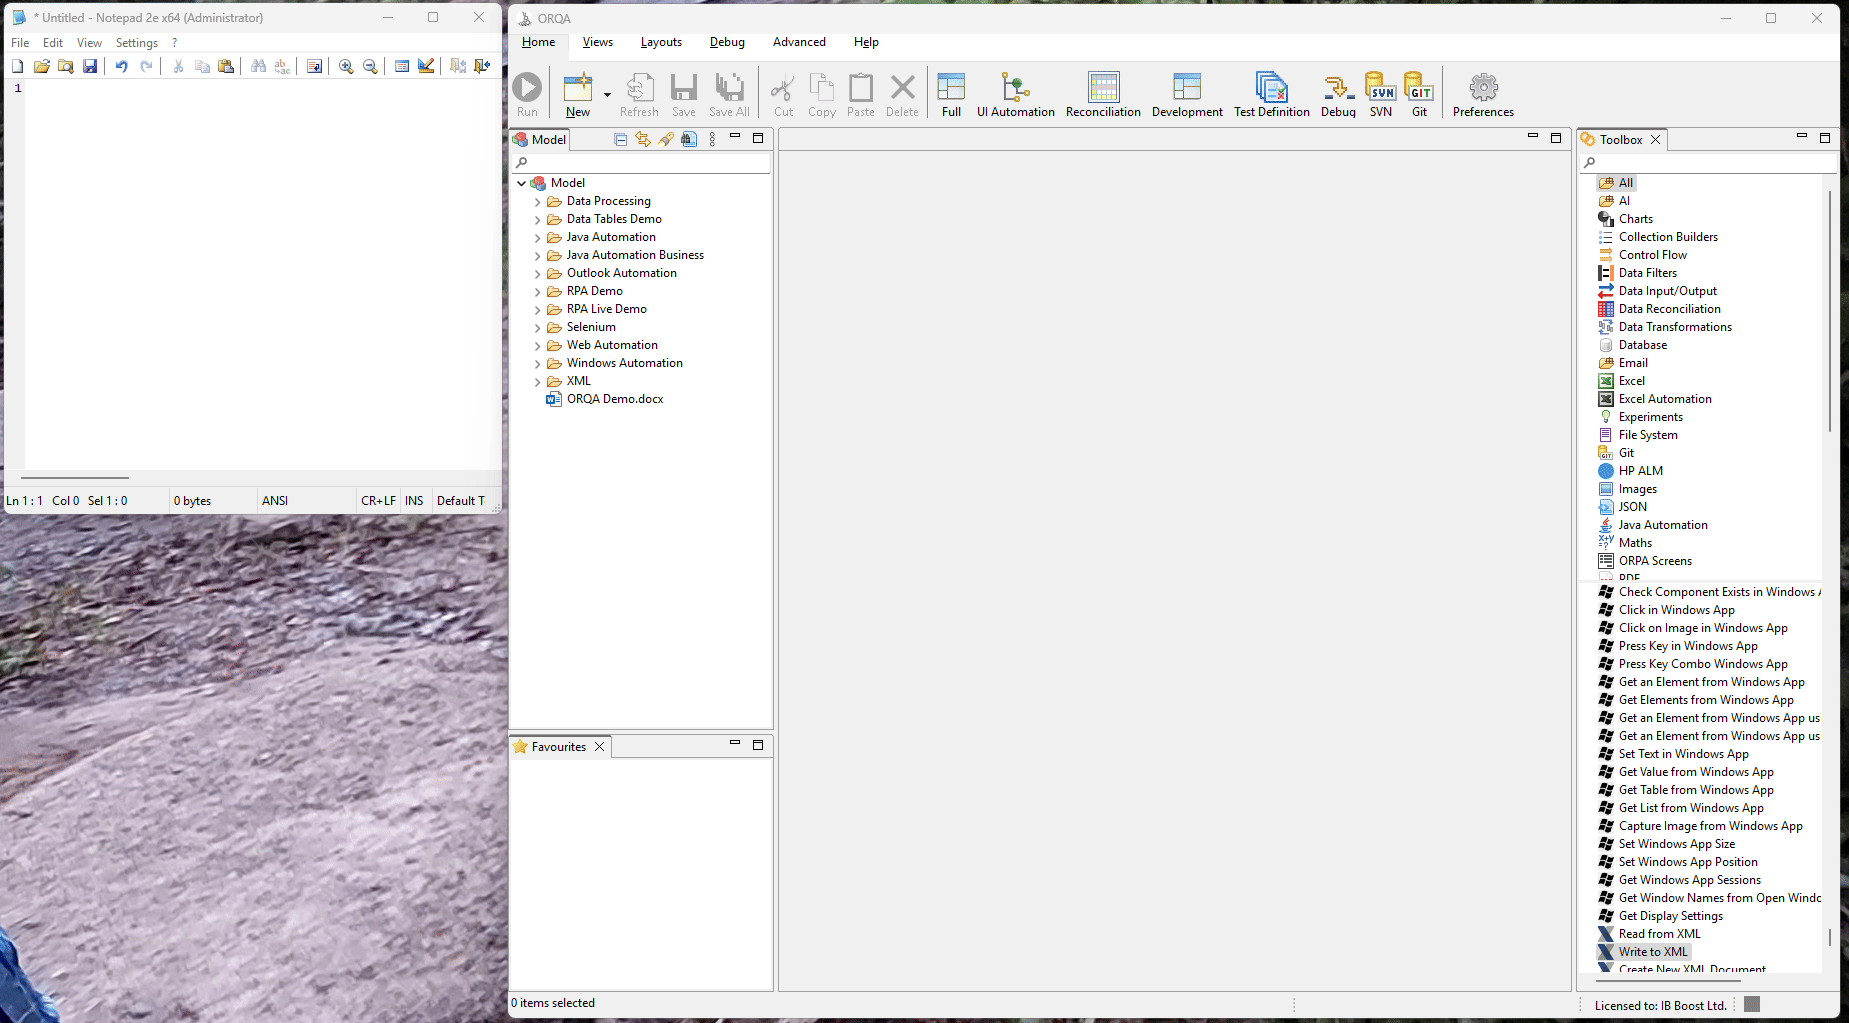
Task: Click the Save floppy icon in Notepad2
Action: pyautogui.click(x=90, y=66)
